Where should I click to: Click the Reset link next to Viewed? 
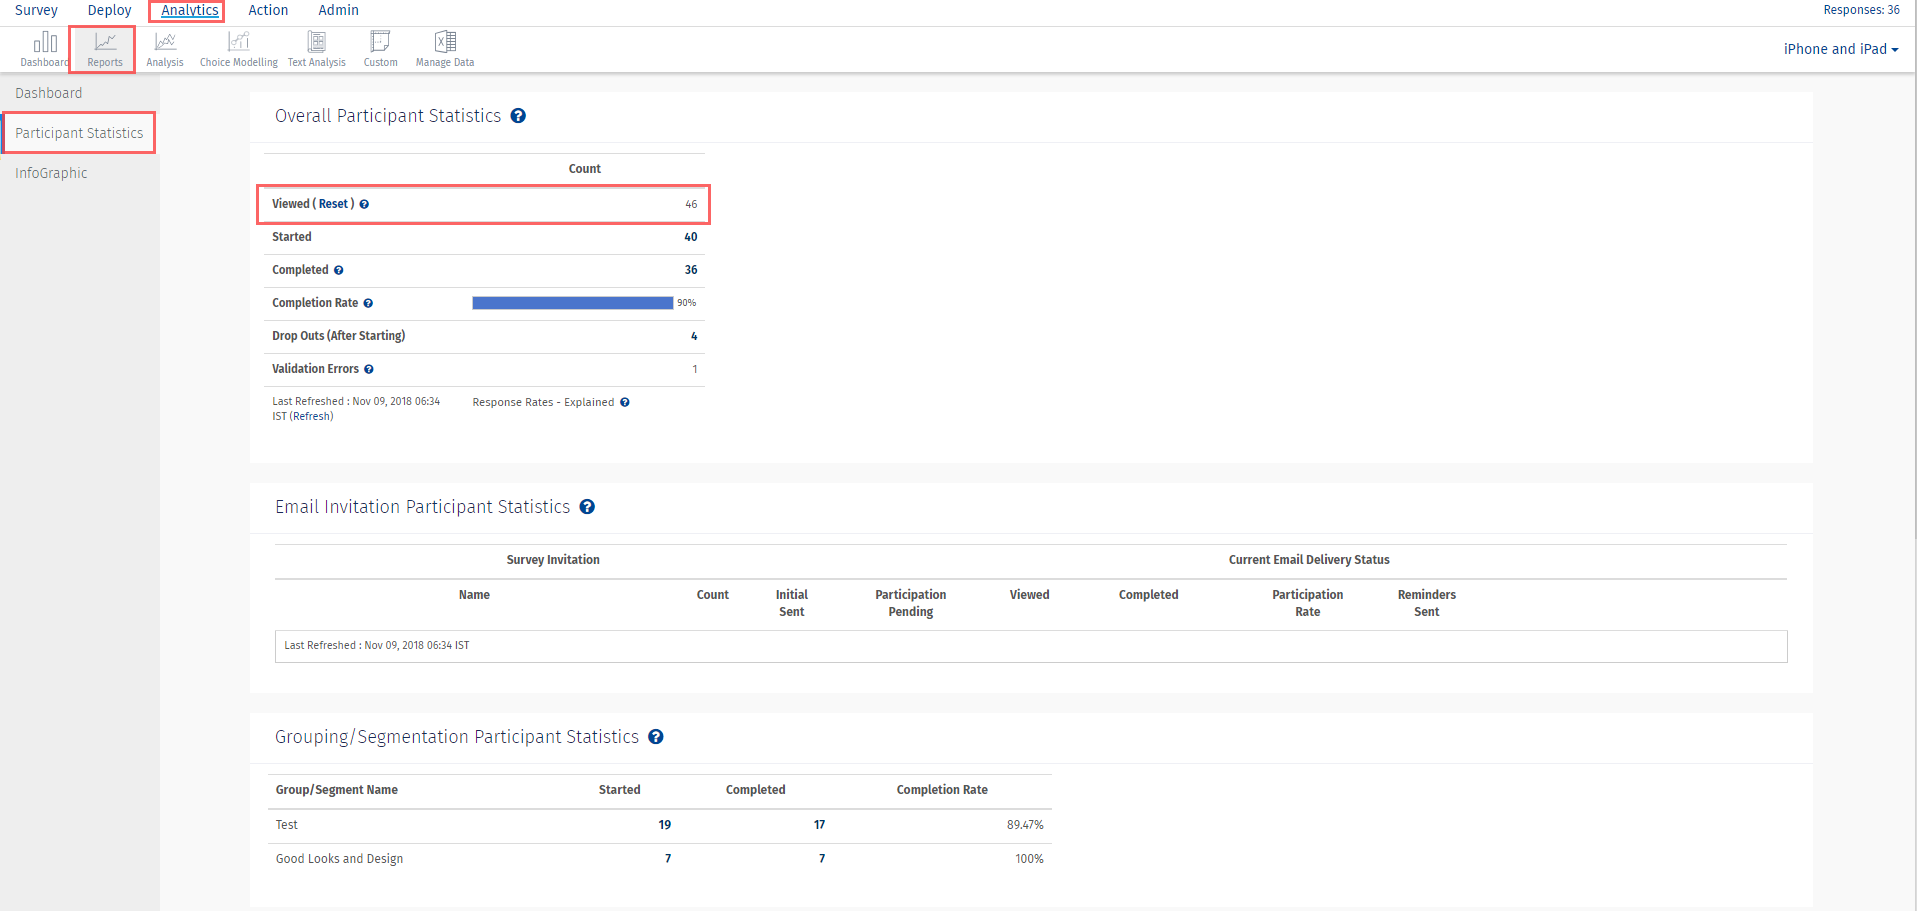pyautogui.click(x=333, y=204)
